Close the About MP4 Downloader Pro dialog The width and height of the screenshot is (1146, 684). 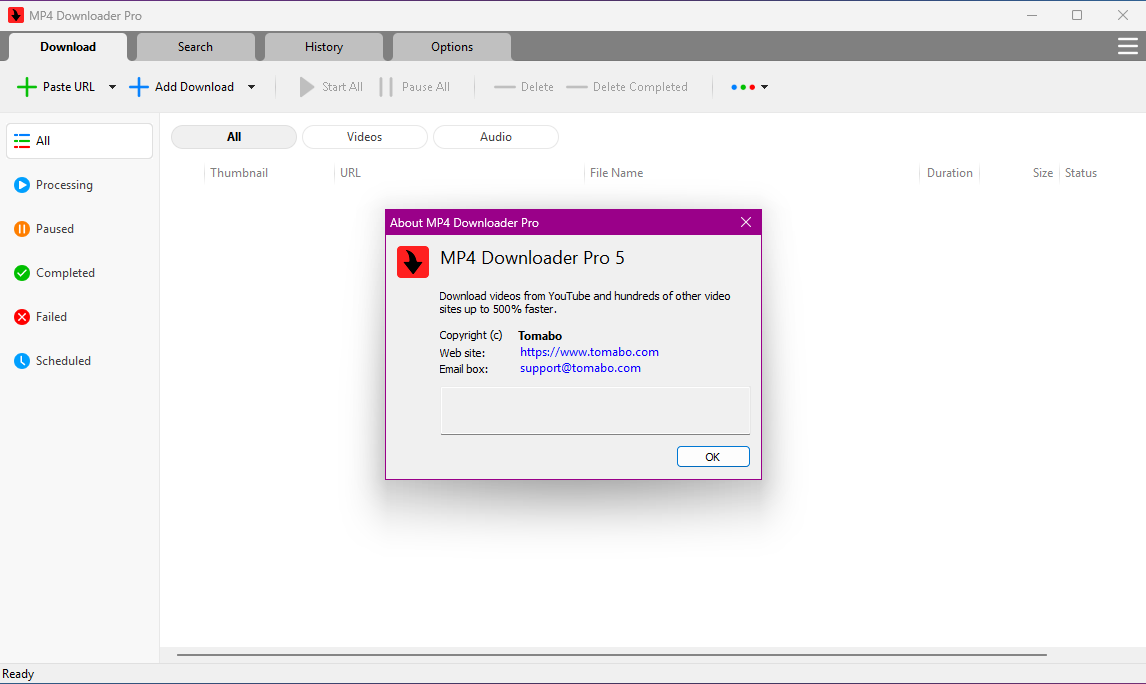click(745, 222)
